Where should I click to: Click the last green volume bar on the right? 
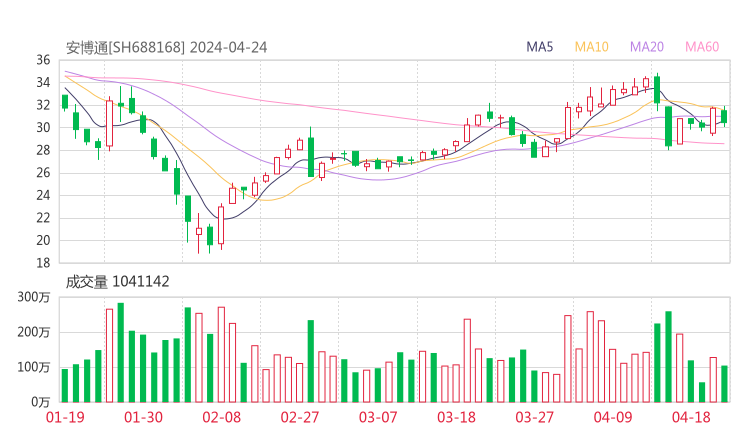(724, 384)
